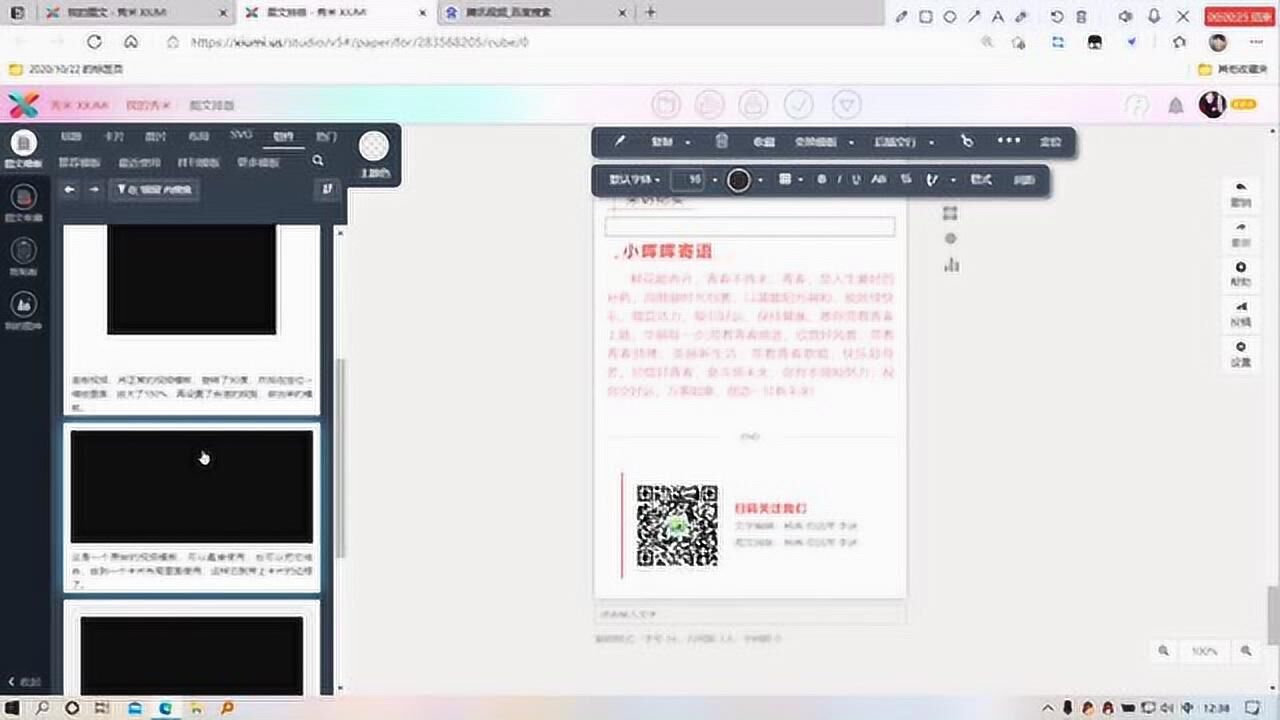Click the folder icon in the top center

(x=666, y=105)
